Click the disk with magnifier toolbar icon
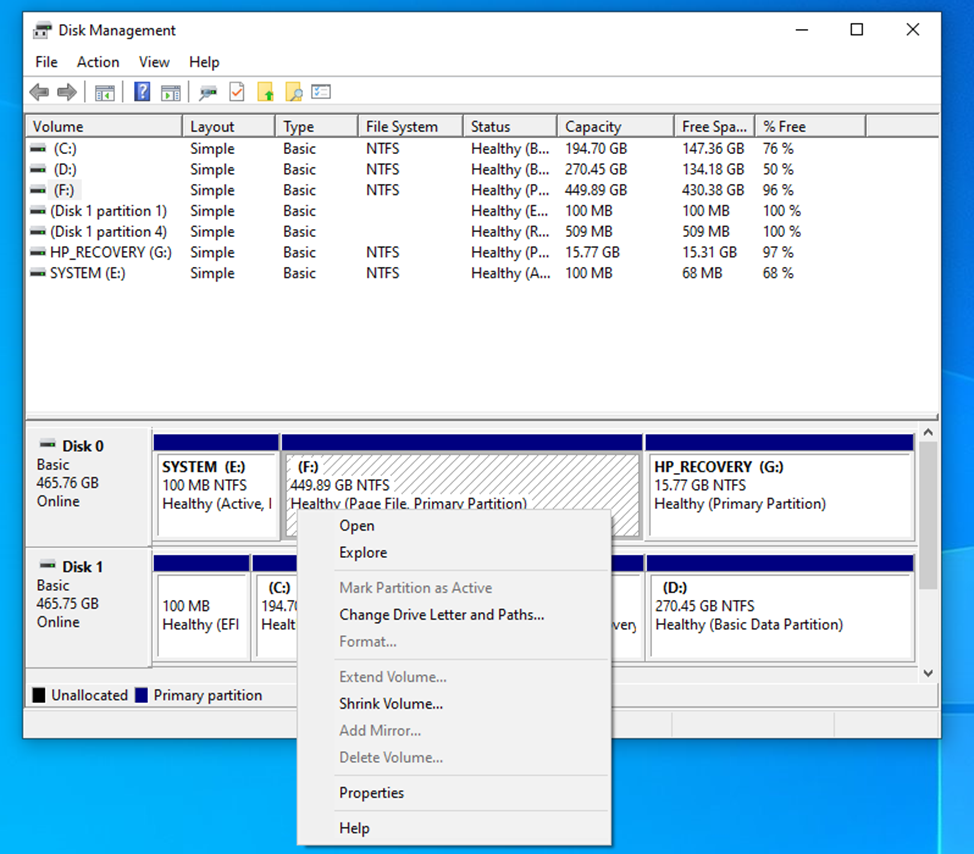The height and width of the screenshot is (854, 974). tap(208, 93)
